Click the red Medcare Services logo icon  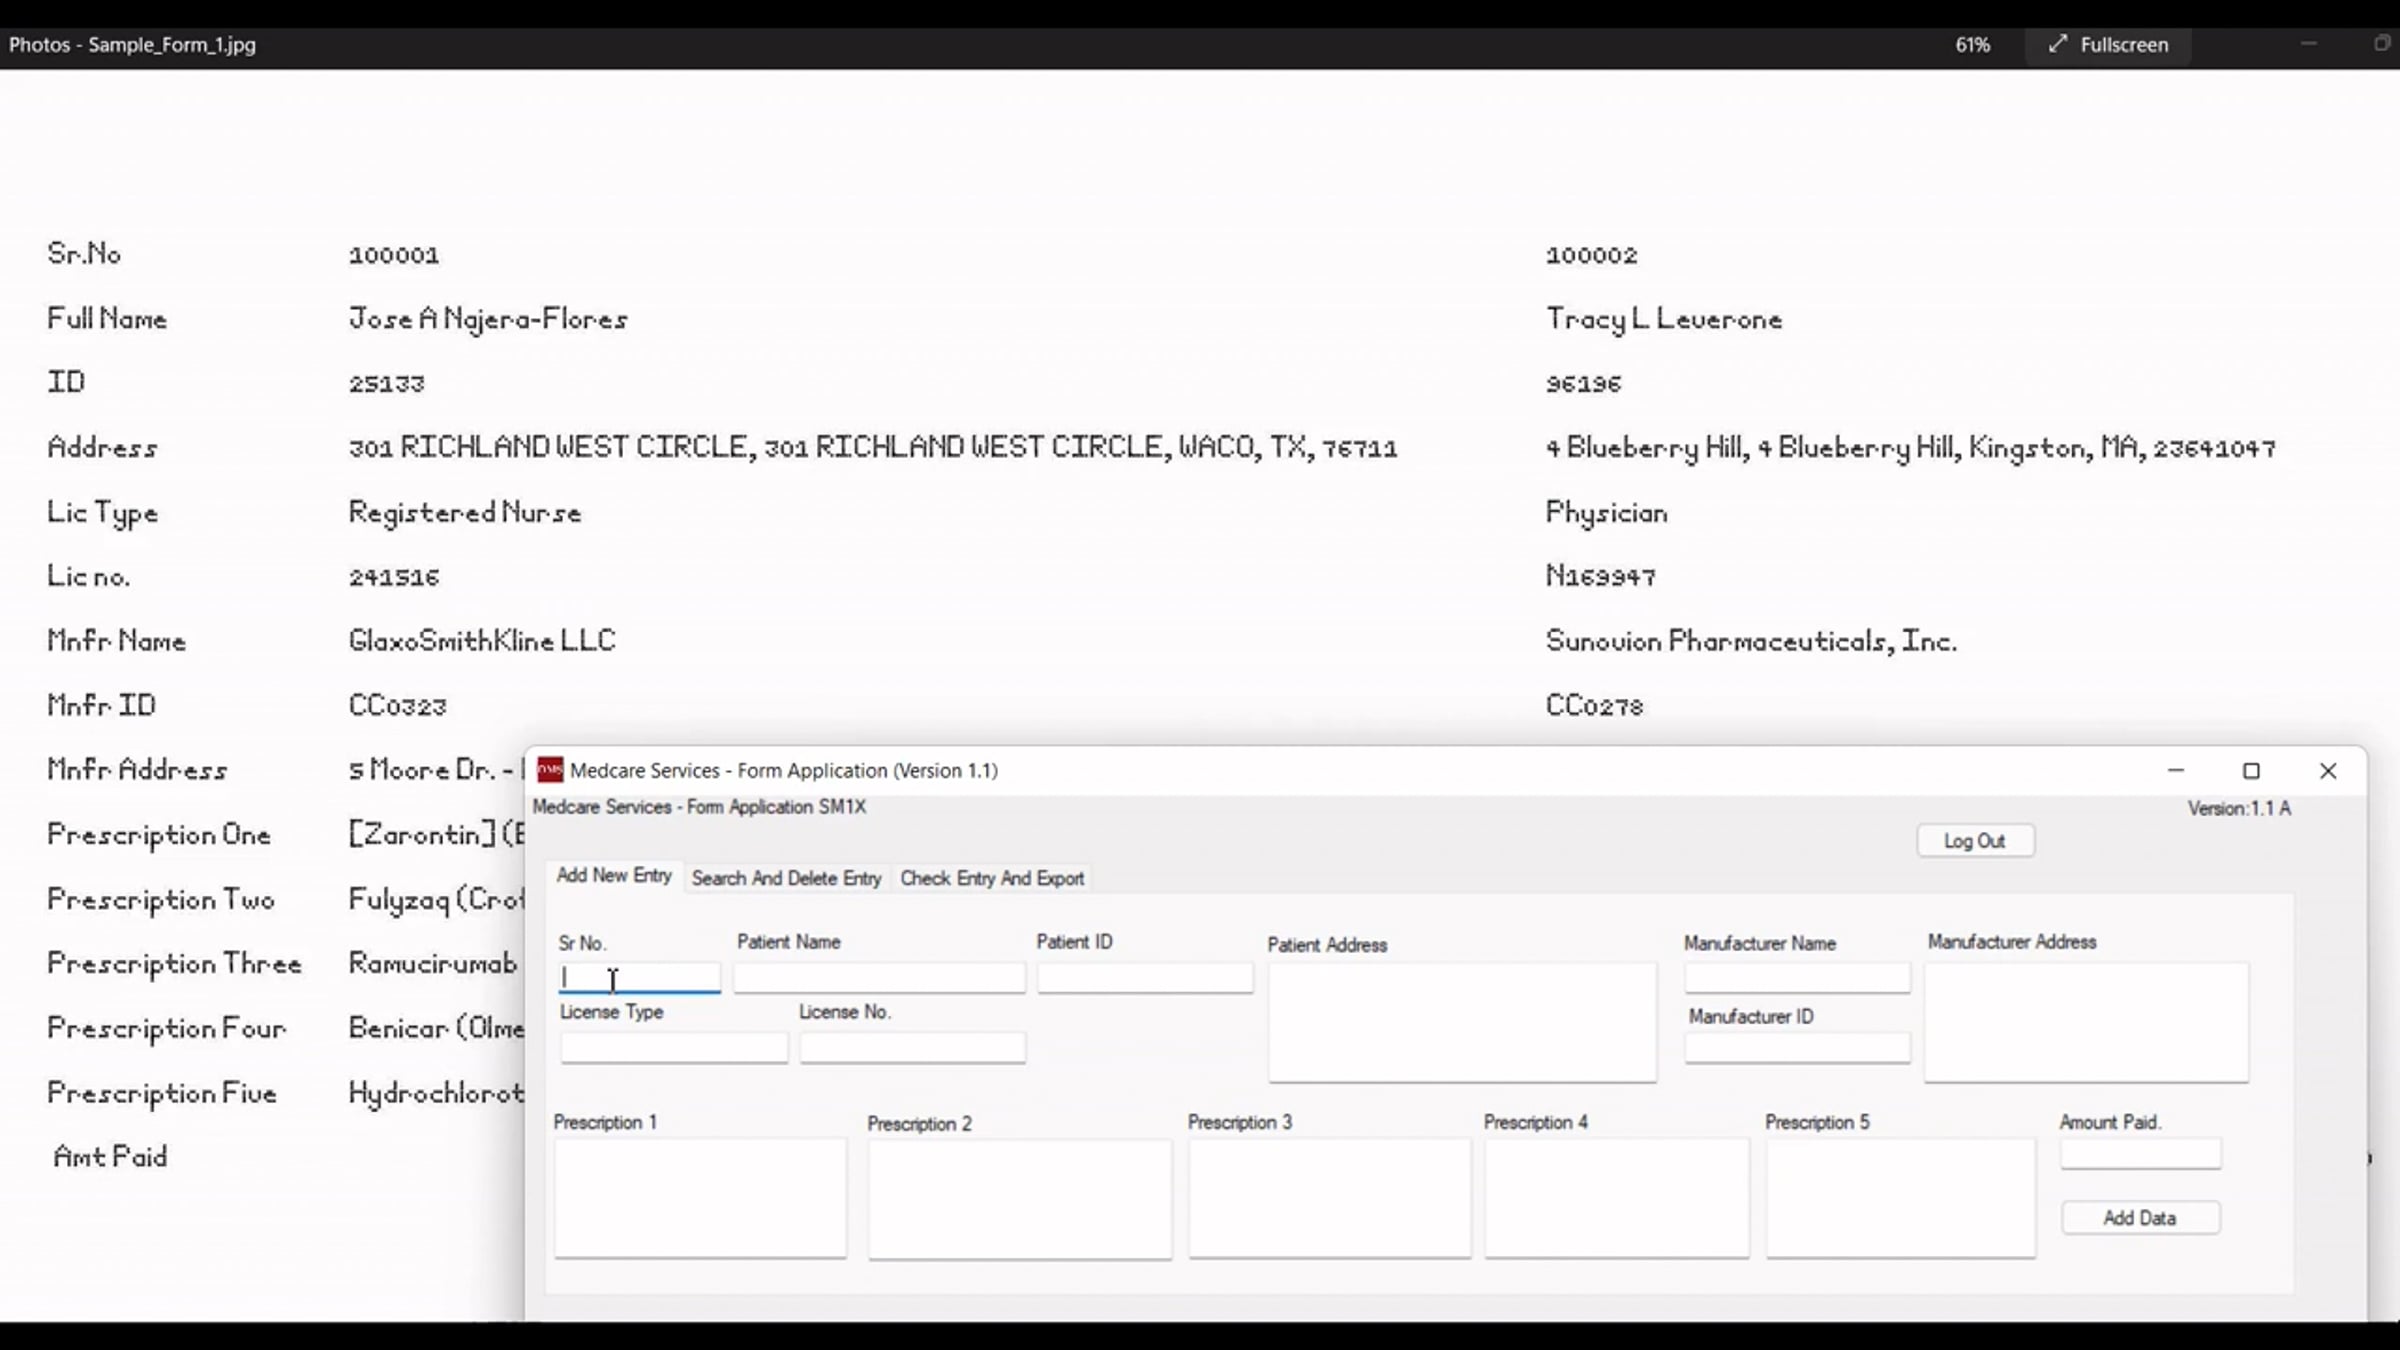coord(549,770)
